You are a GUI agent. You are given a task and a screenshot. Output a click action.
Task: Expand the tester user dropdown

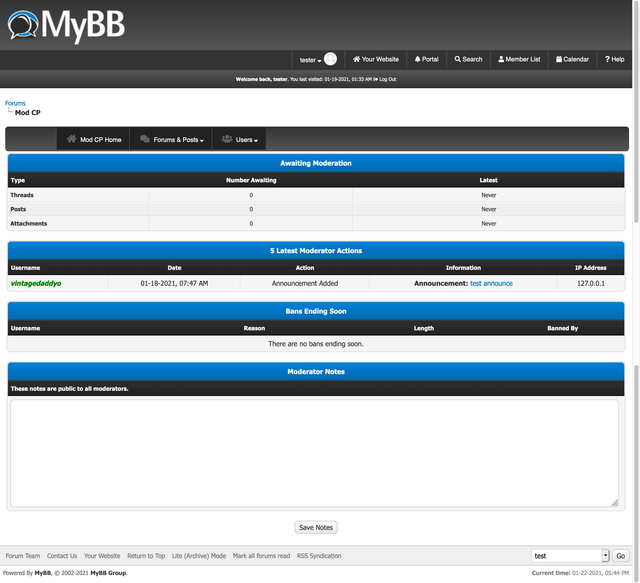tap(310, 60)
